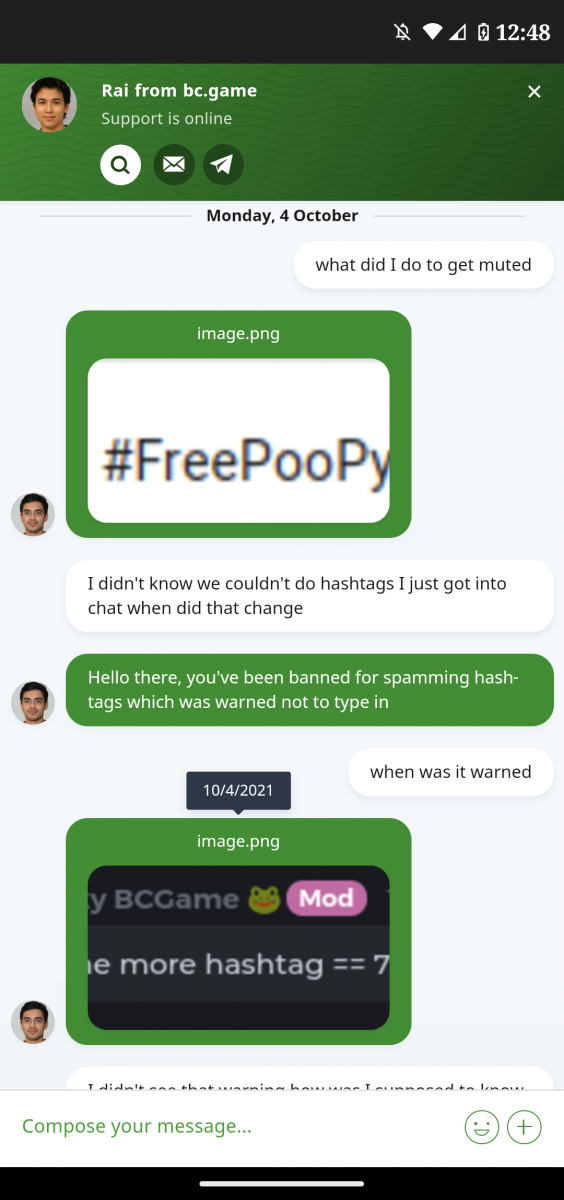
Task: Open the #FreePooPy image attachment
Action: pos(238,440)
